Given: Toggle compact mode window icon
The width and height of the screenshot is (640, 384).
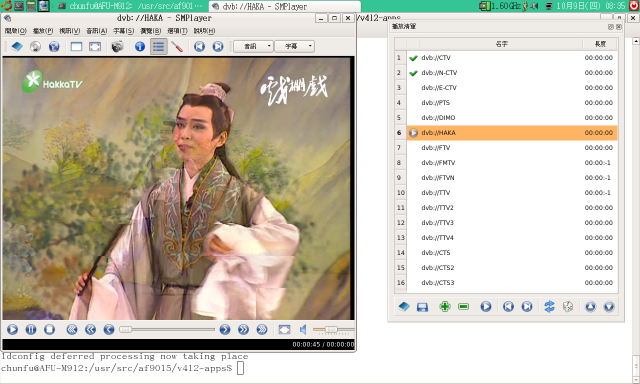Looking at the screenshot, I should tap(76, 47).
